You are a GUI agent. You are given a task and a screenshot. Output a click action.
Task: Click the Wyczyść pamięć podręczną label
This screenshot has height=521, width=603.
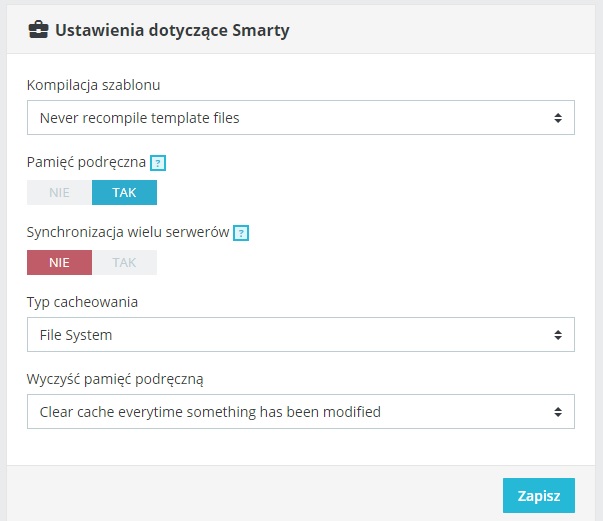click(x=115, y=380)
